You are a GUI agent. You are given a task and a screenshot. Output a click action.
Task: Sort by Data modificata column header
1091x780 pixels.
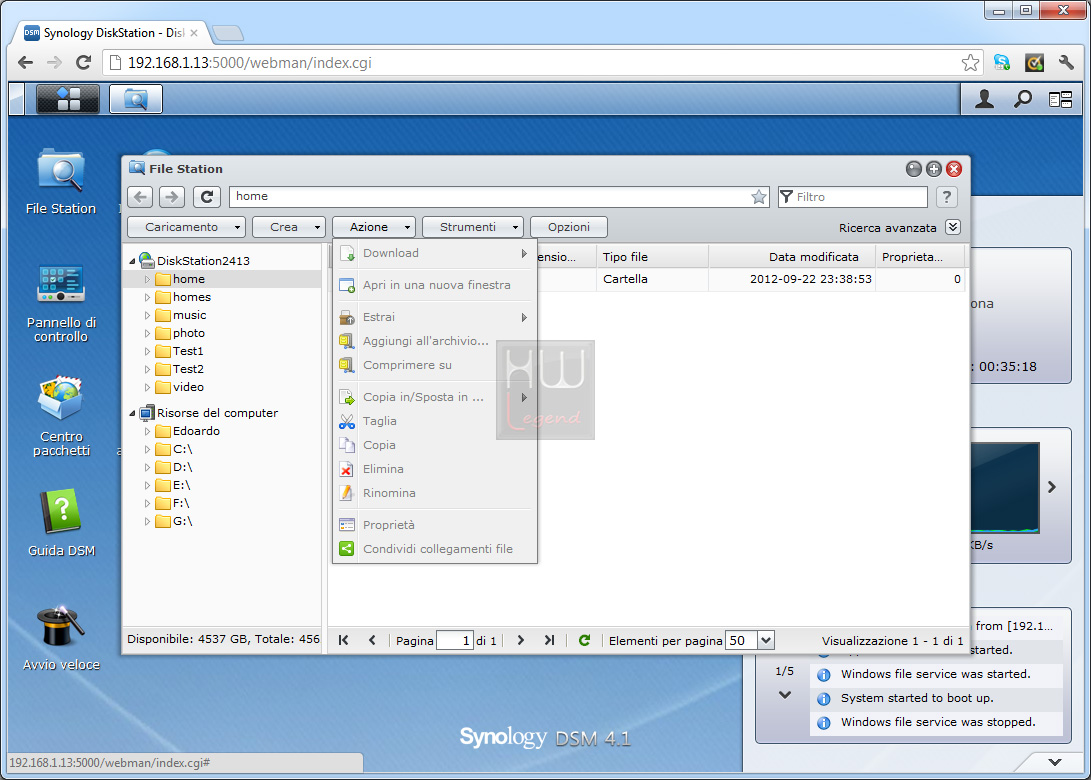(x=791, y=257)
